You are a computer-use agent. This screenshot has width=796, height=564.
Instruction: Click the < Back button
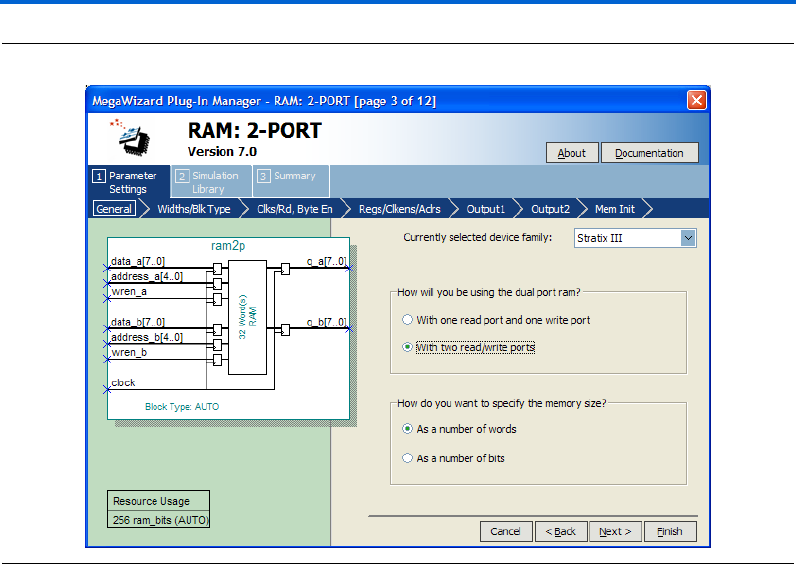pyautogui.click(x=560, y=532)
